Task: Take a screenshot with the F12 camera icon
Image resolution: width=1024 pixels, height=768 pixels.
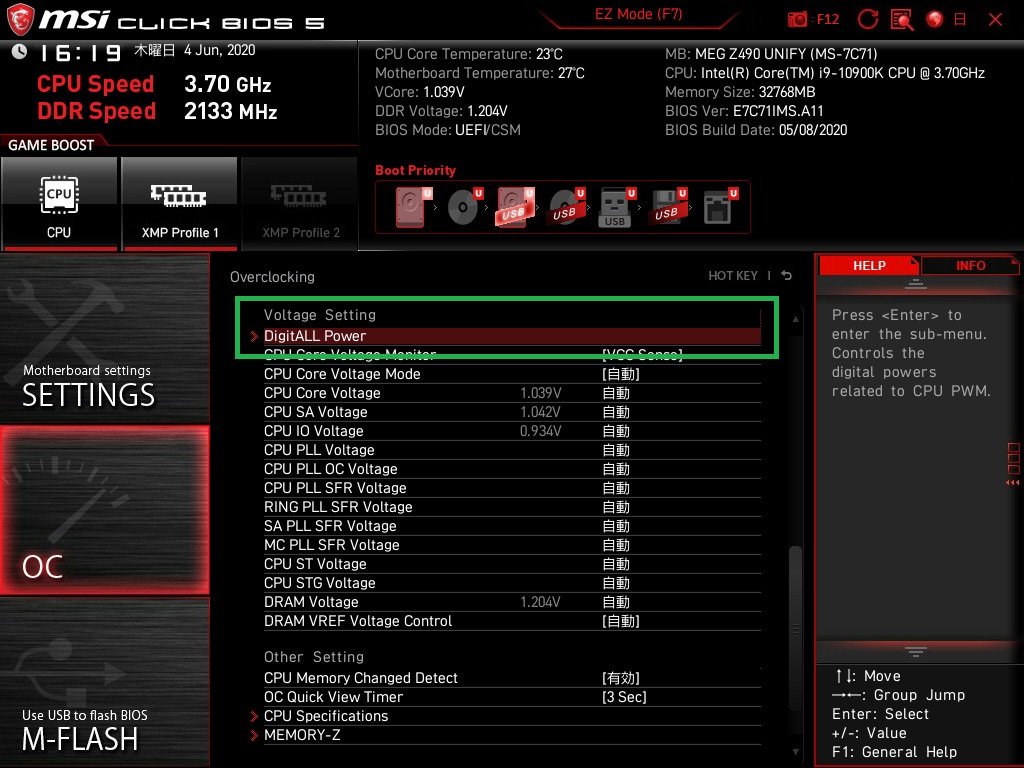Action: tap(797, 20)
